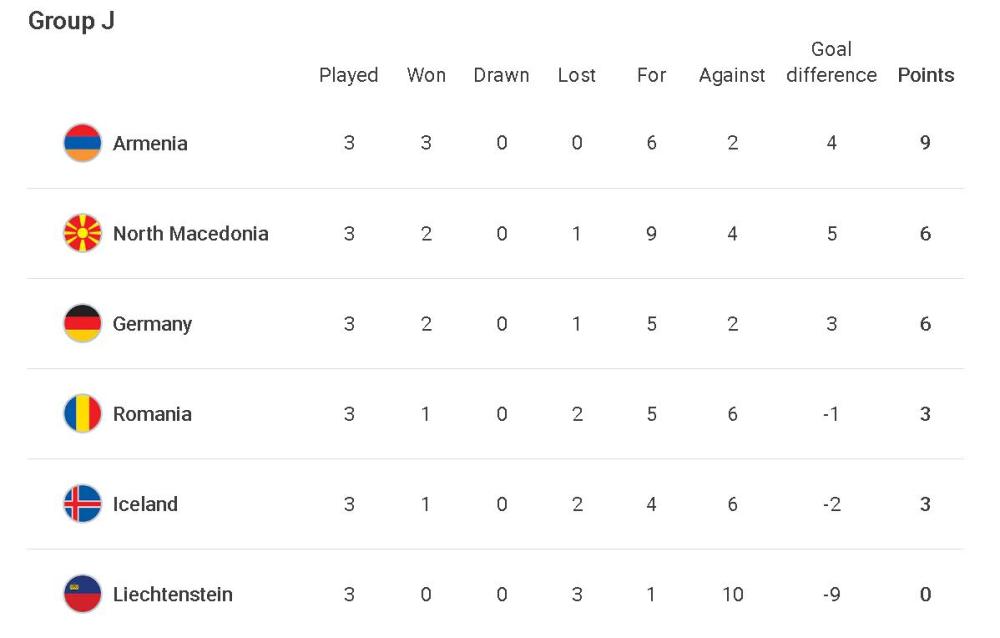Click the Against column header
The width and height of the screenshot is (1000, 638).
[x=732, y=75]
